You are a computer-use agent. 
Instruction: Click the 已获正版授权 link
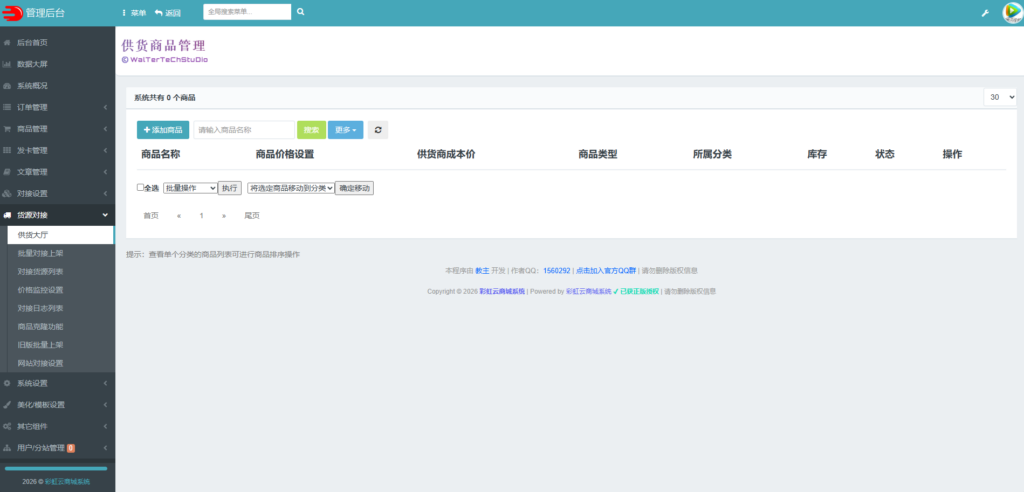point(639,291)
